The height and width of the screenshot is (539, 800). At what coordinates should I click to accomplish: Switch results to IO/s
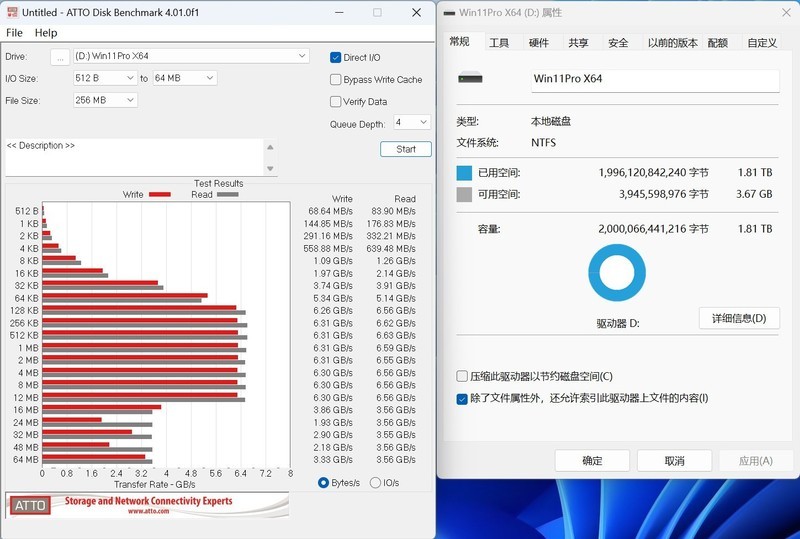[375, 482]
